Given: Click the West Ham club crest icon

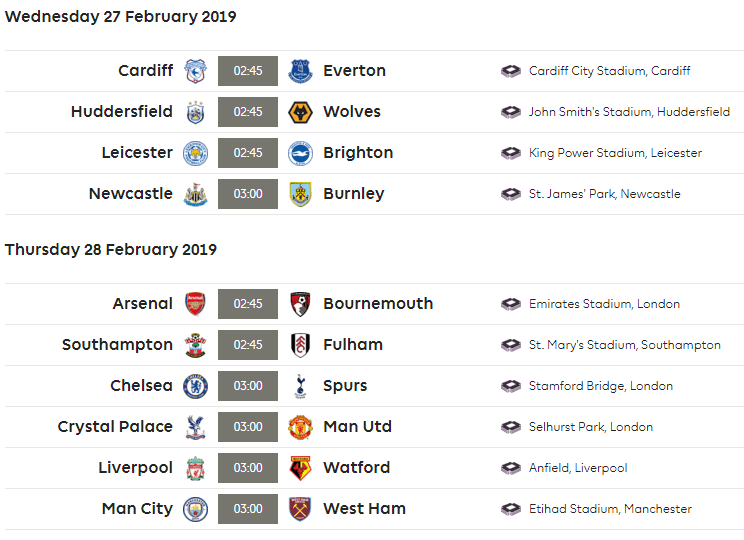Looking at the screenshot, I should pyautogui.click(x=300, y=509).
